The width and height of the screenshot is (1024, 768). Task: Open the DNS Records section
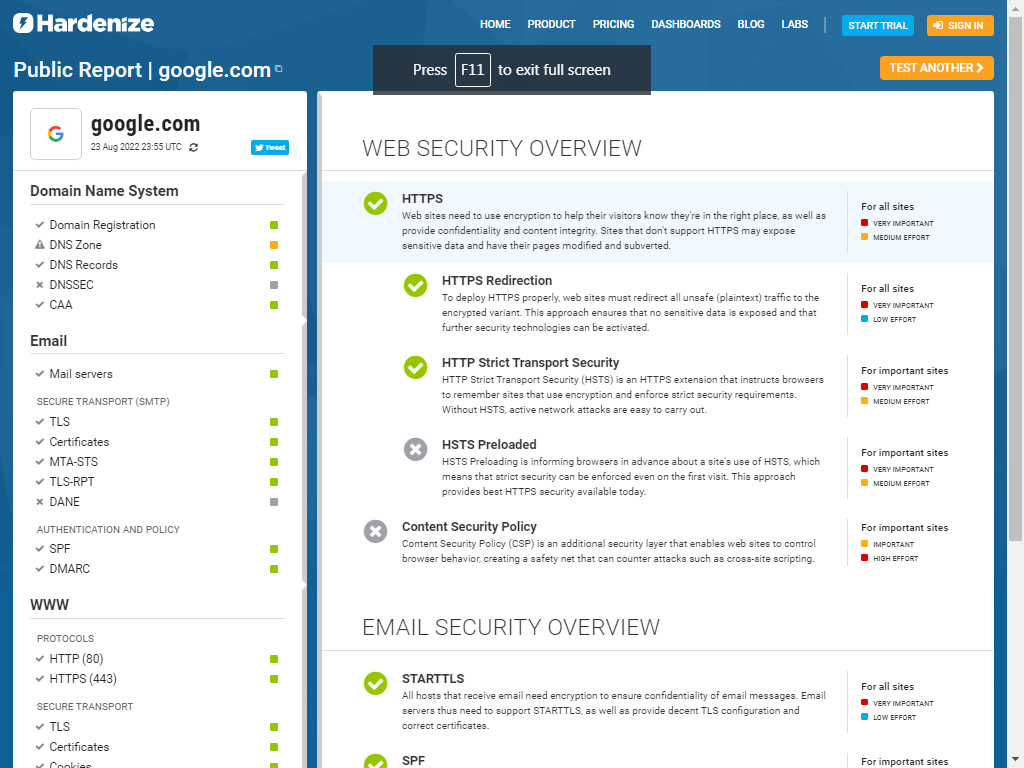[x=84, y=264]
